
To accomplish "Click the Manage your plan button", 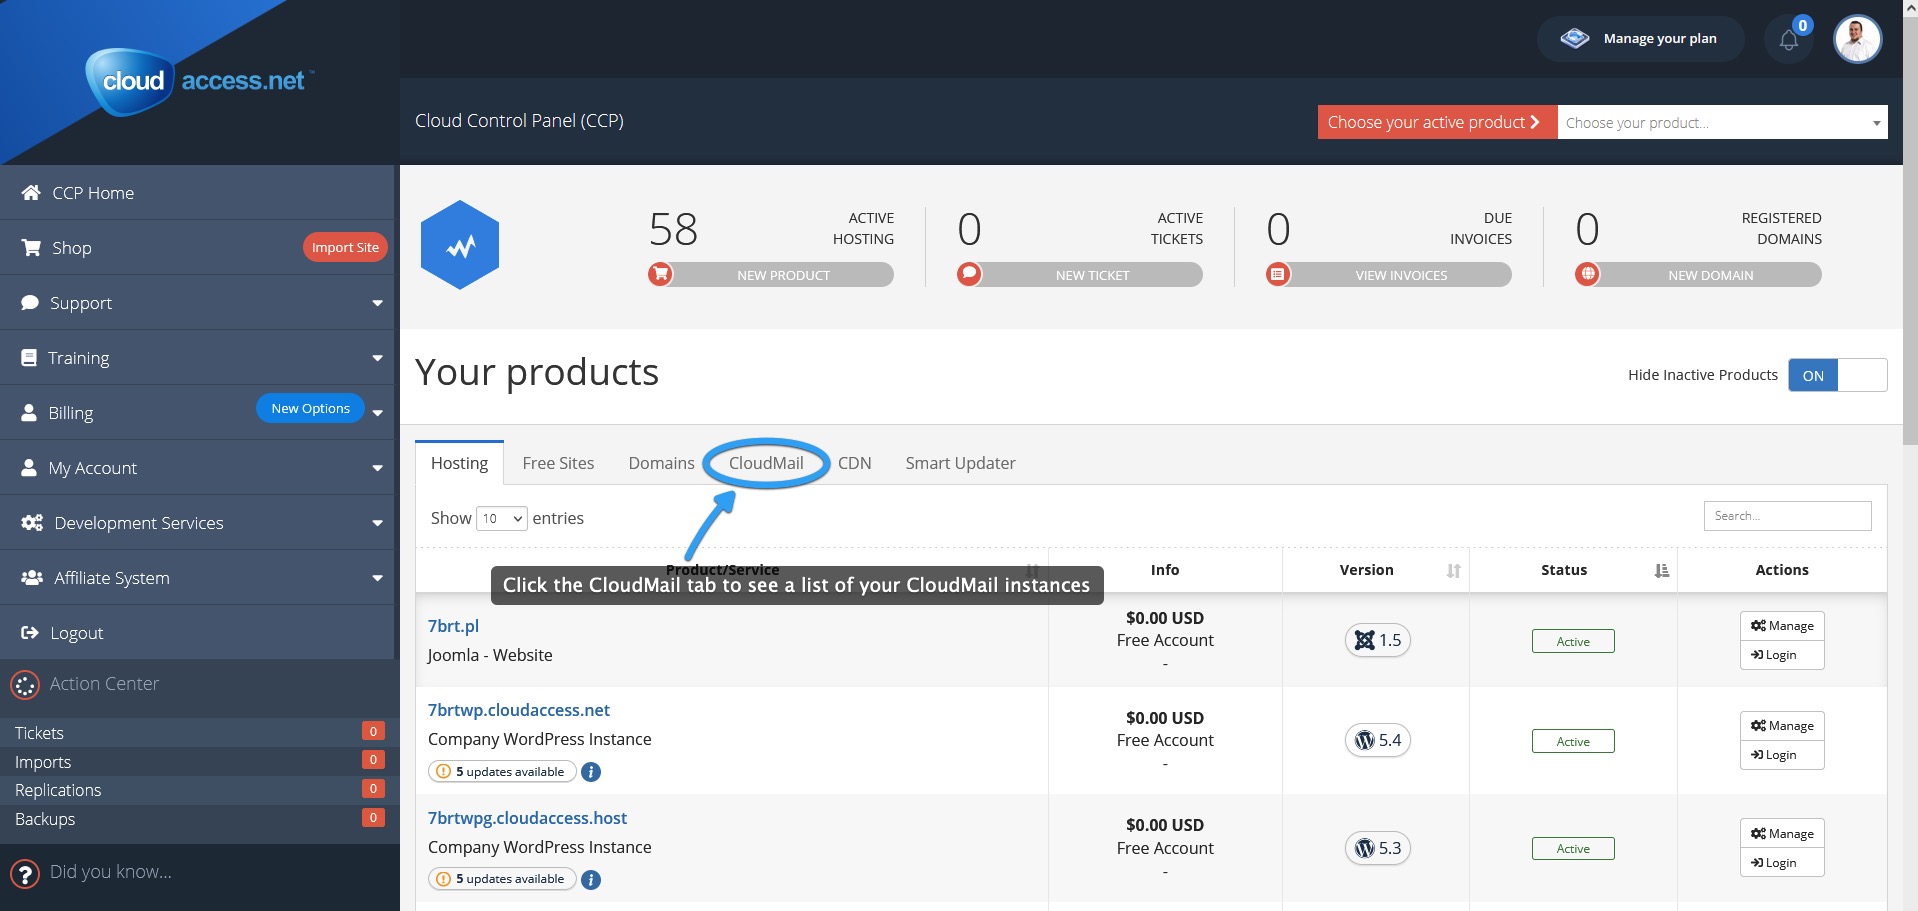I will tap(1640, 39).
